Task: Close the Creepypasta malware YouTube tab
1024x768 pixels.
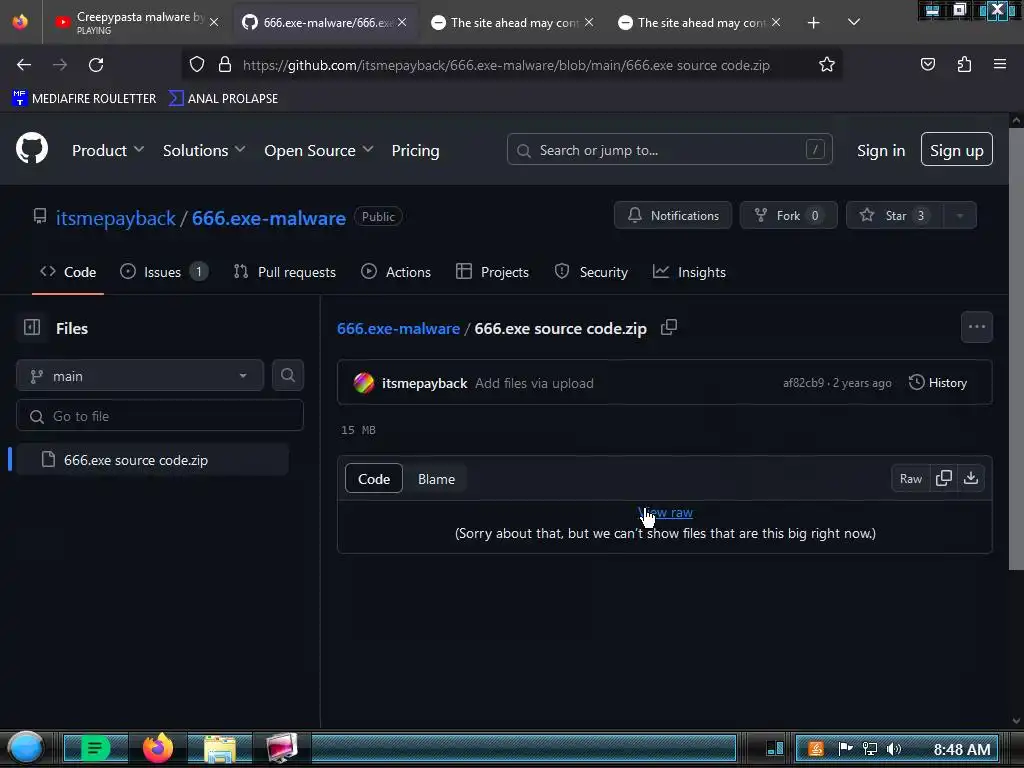Action: pos(214,22)
